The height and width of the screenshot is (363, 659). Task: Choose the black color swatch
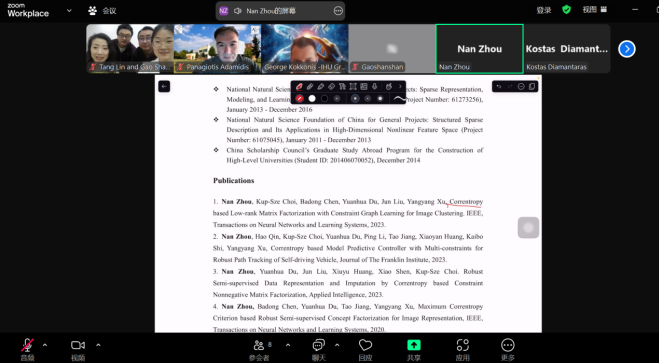point(324,98)
